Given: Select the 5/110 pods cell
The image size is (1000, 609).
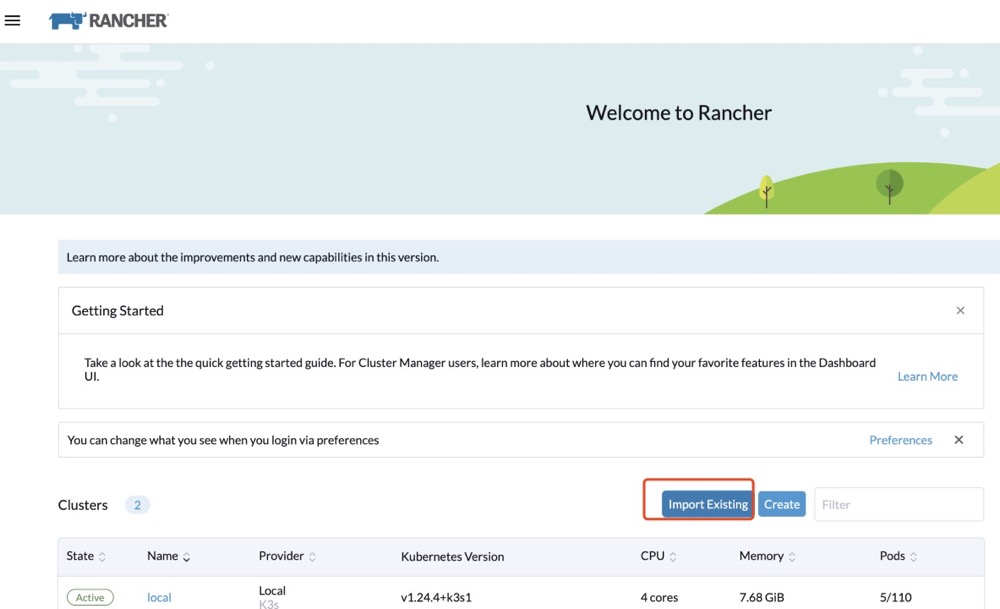Looking at the screenshot, I should 895,598.
